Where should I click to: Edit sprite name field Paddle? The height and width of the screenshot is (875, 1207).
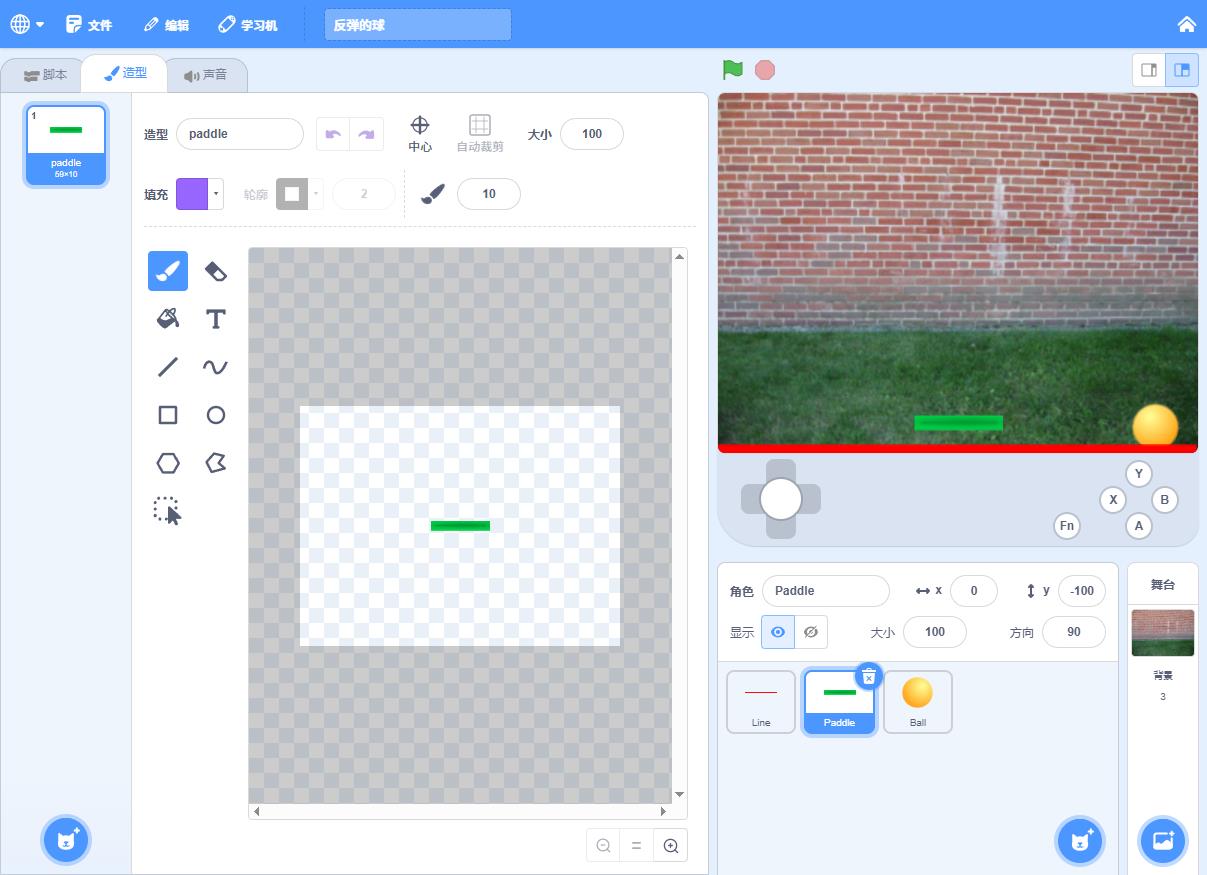pyautogui.click(x=826, y=591)
